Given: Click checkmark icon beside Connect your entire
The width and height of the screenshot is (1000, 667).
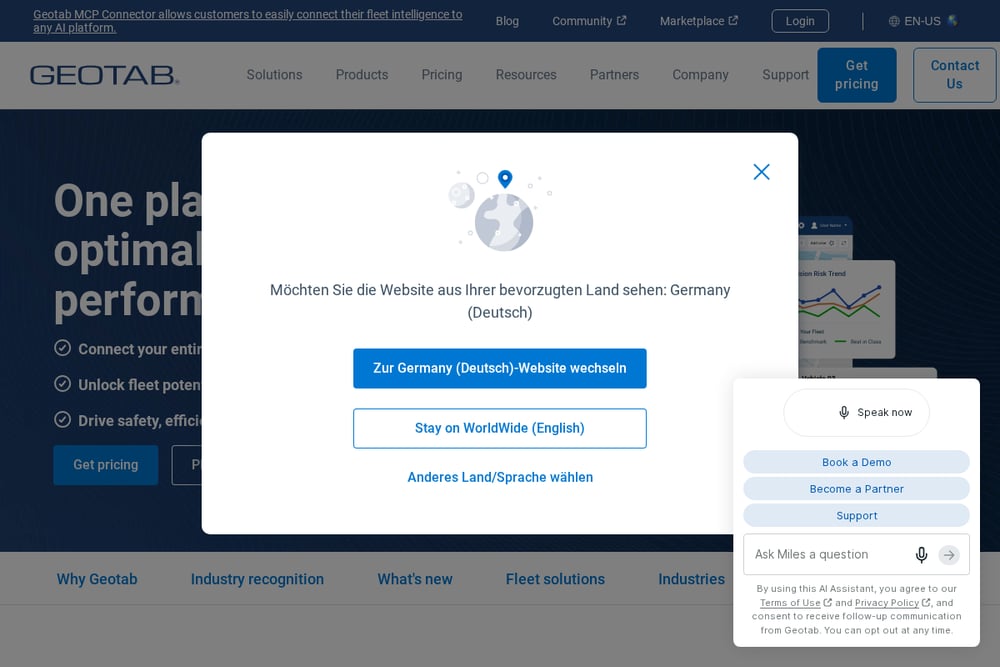Looking at the screenshot, I should click(62, 348).
